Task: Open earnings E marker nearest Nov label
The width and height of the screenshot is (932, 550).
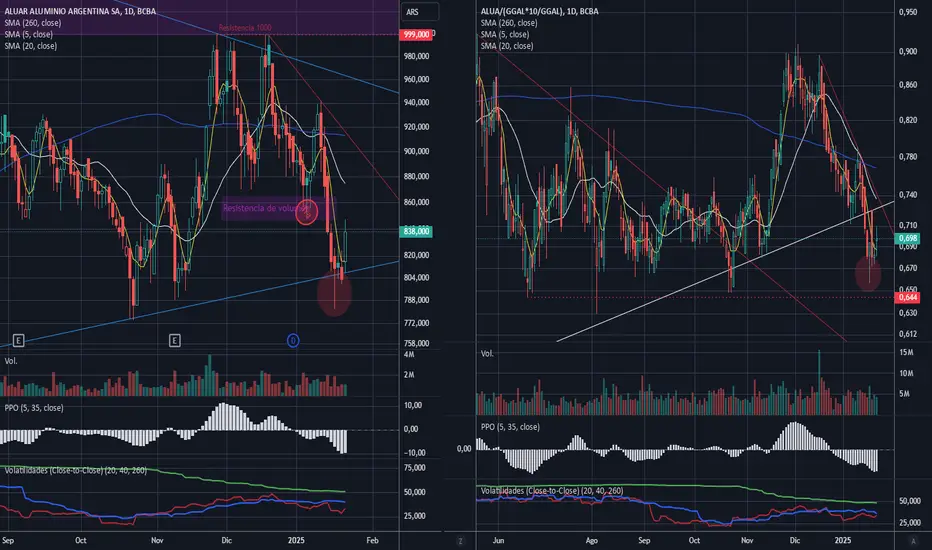Action: (x=174, y=341)
